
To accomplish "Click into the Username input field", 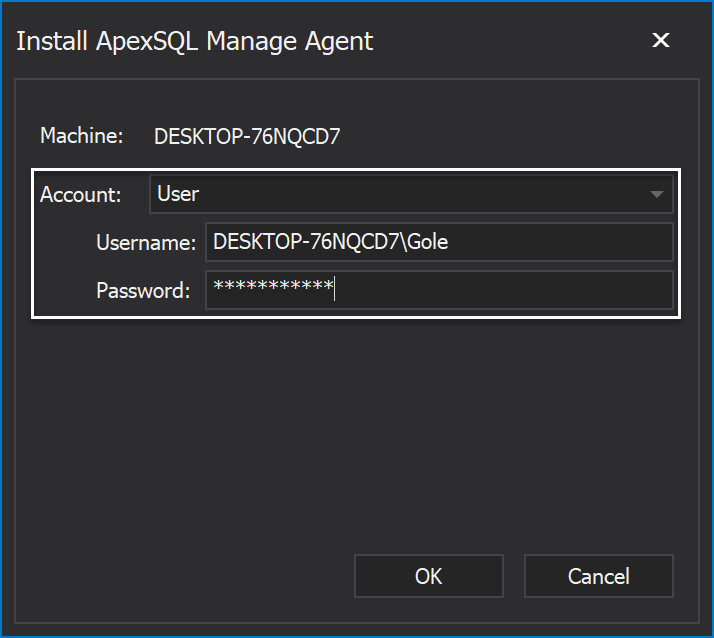I will [x=439, y=242].
